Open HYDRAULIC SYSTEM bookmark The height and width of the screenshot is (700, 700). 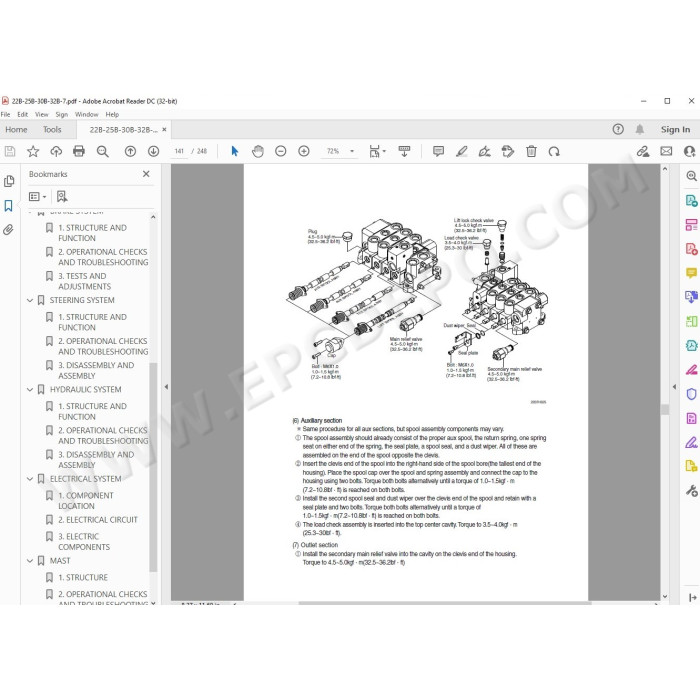[85, 390]
